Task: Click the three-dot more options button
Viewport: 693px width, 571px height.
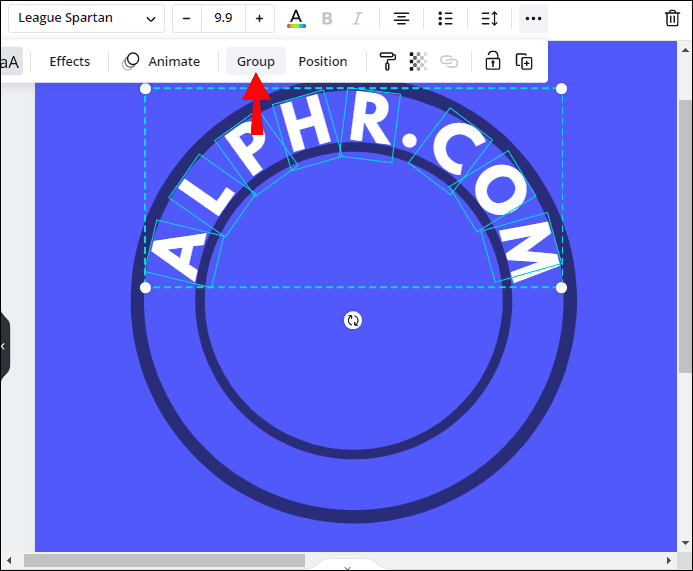Action: (533, 19)
